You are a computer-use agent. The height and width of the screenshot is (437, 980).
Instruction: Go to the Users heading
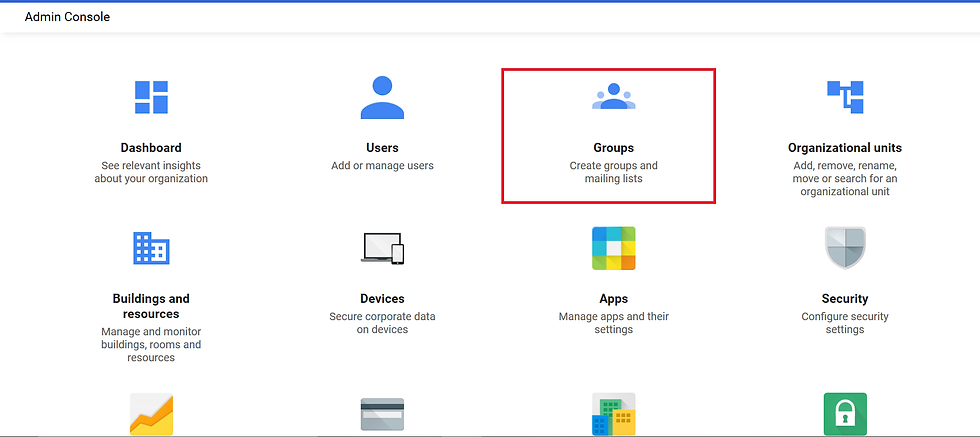382,148
